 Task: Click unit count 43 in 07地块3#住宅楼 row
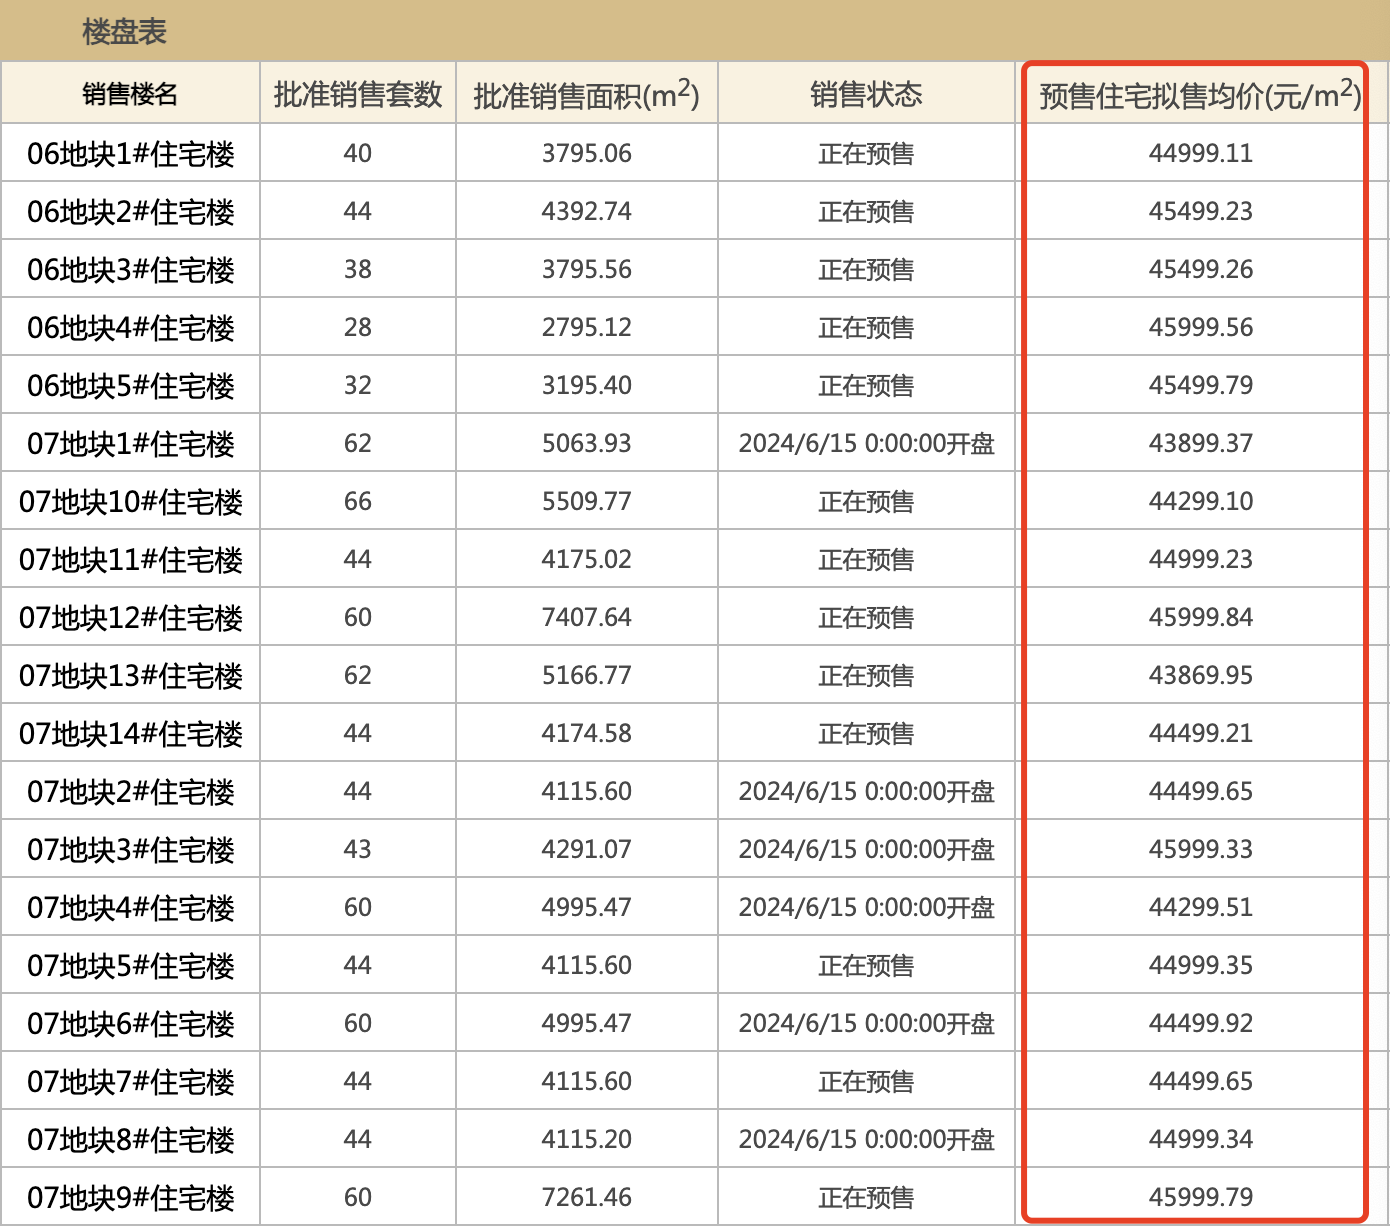[x=358, y=849]
